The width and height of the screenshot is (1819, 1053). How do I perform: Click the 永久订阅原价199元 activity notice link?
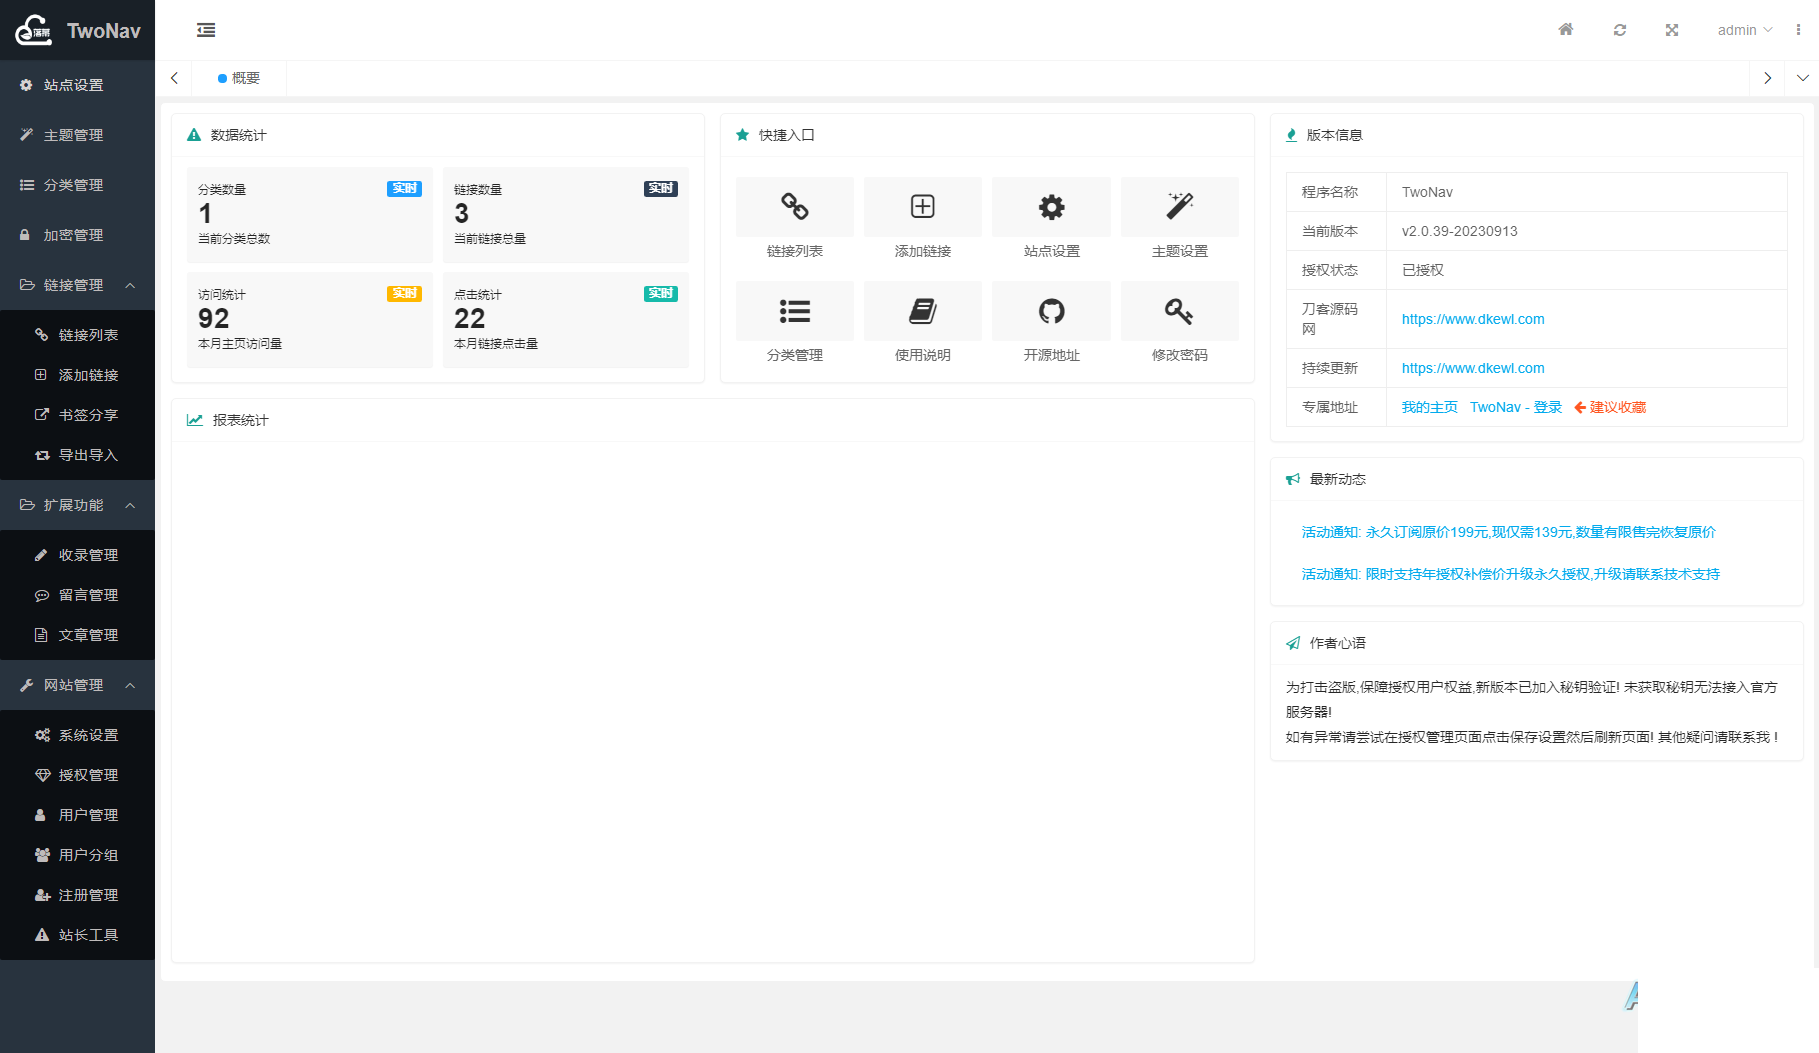point(1508,532)
